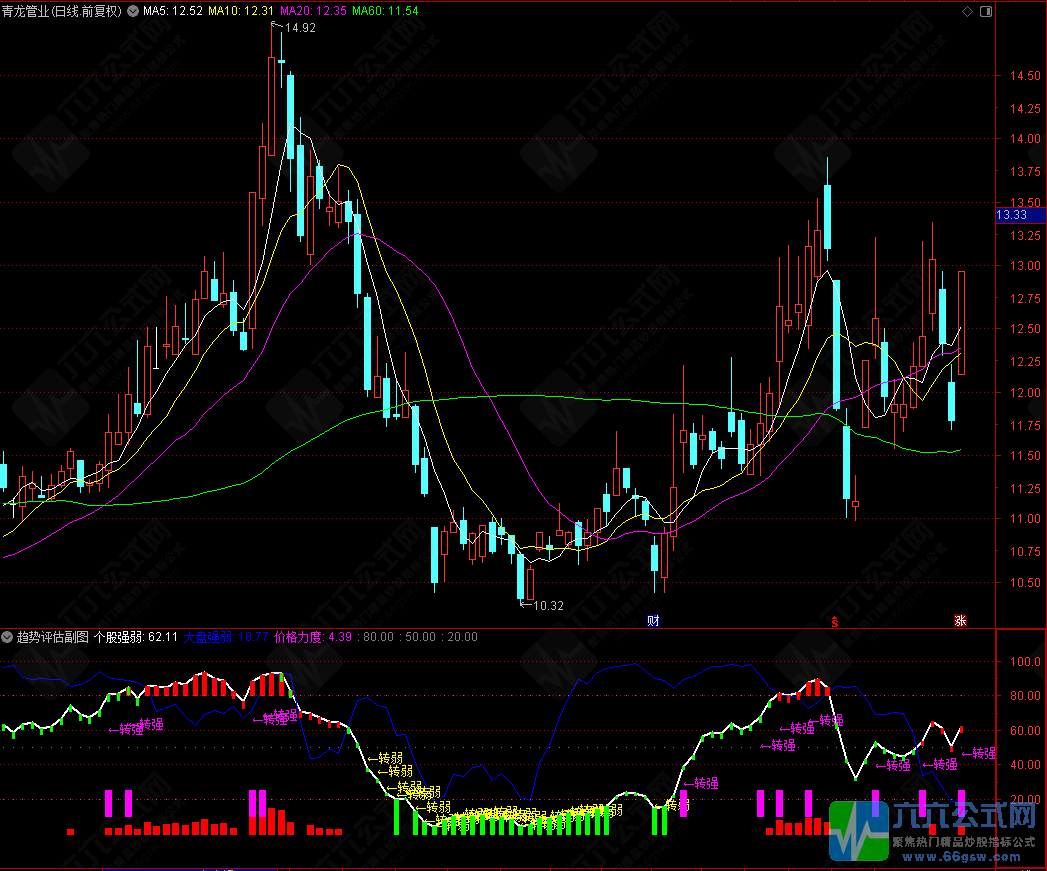
Task: Open the 趋势评估副图 indicator menu circle icon
Action: [7, 637]
